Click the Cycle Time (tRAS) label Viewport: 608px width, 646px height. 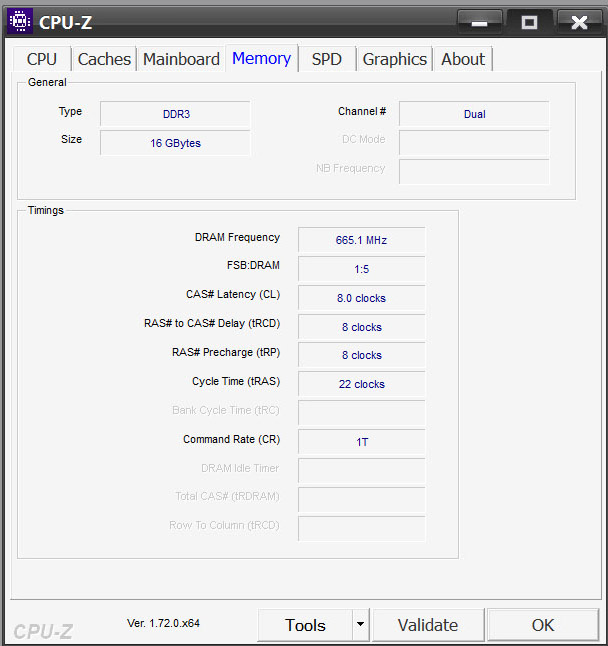pyautogui.click(x=236, y=382)
